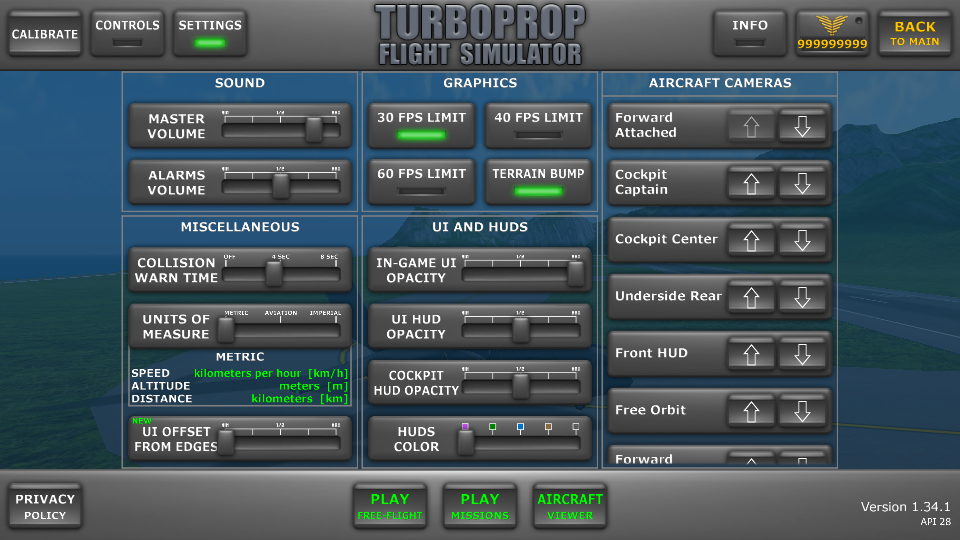The width and height of the screenshot is (960, 540).
Task: Click the Collision Warn Time slider handle
Action: [274, 274]
